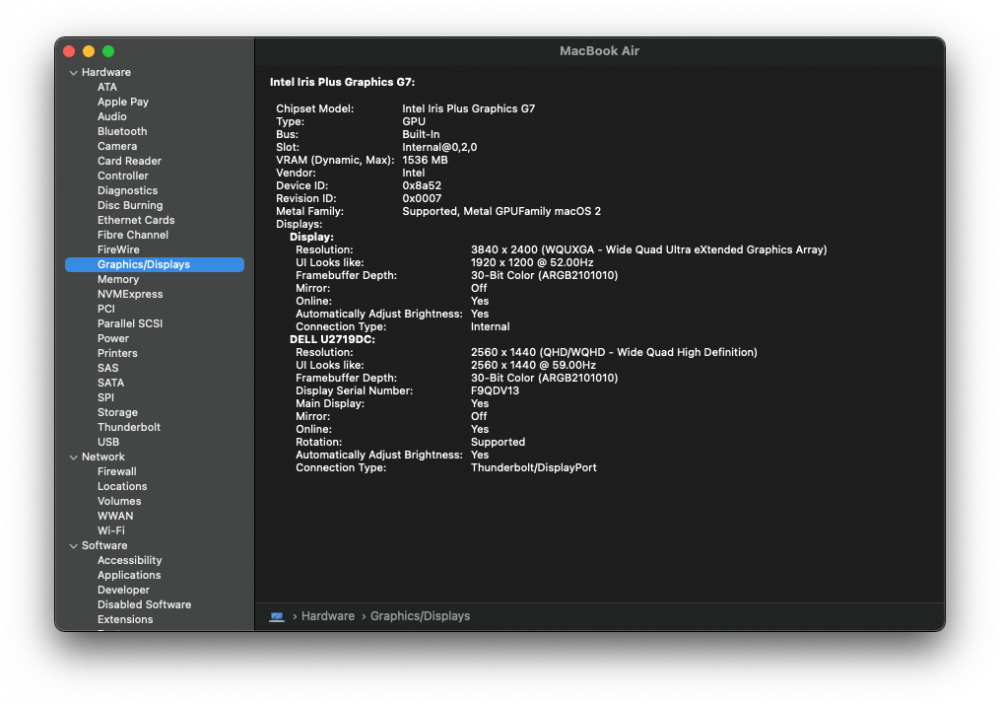Select SPI in the sidebar
This screenshot has height=704, width=1000.
click(106, 397)
